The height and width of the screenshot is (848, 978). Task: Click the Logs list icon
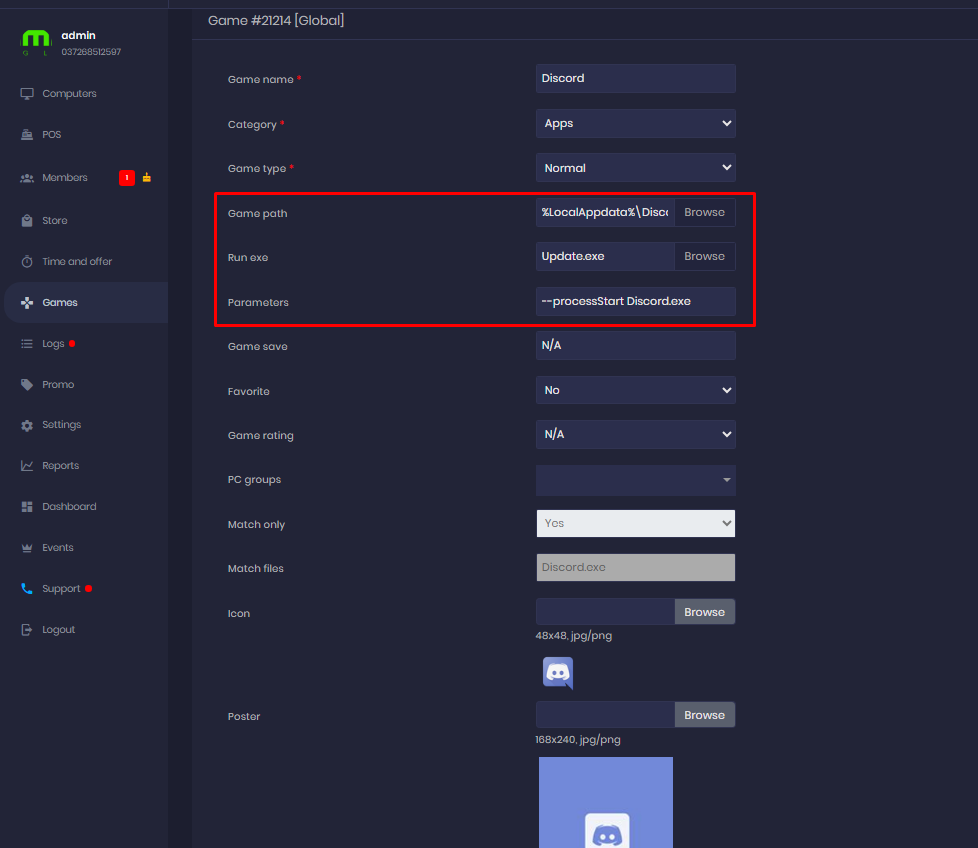[27, 344]
